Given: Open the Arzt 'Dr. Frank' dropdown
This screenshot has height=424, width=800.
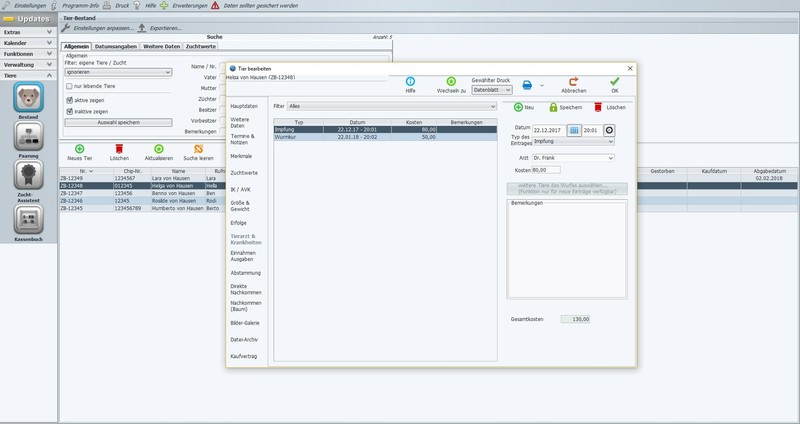Looking at the screenshot, I should [573, 158].
